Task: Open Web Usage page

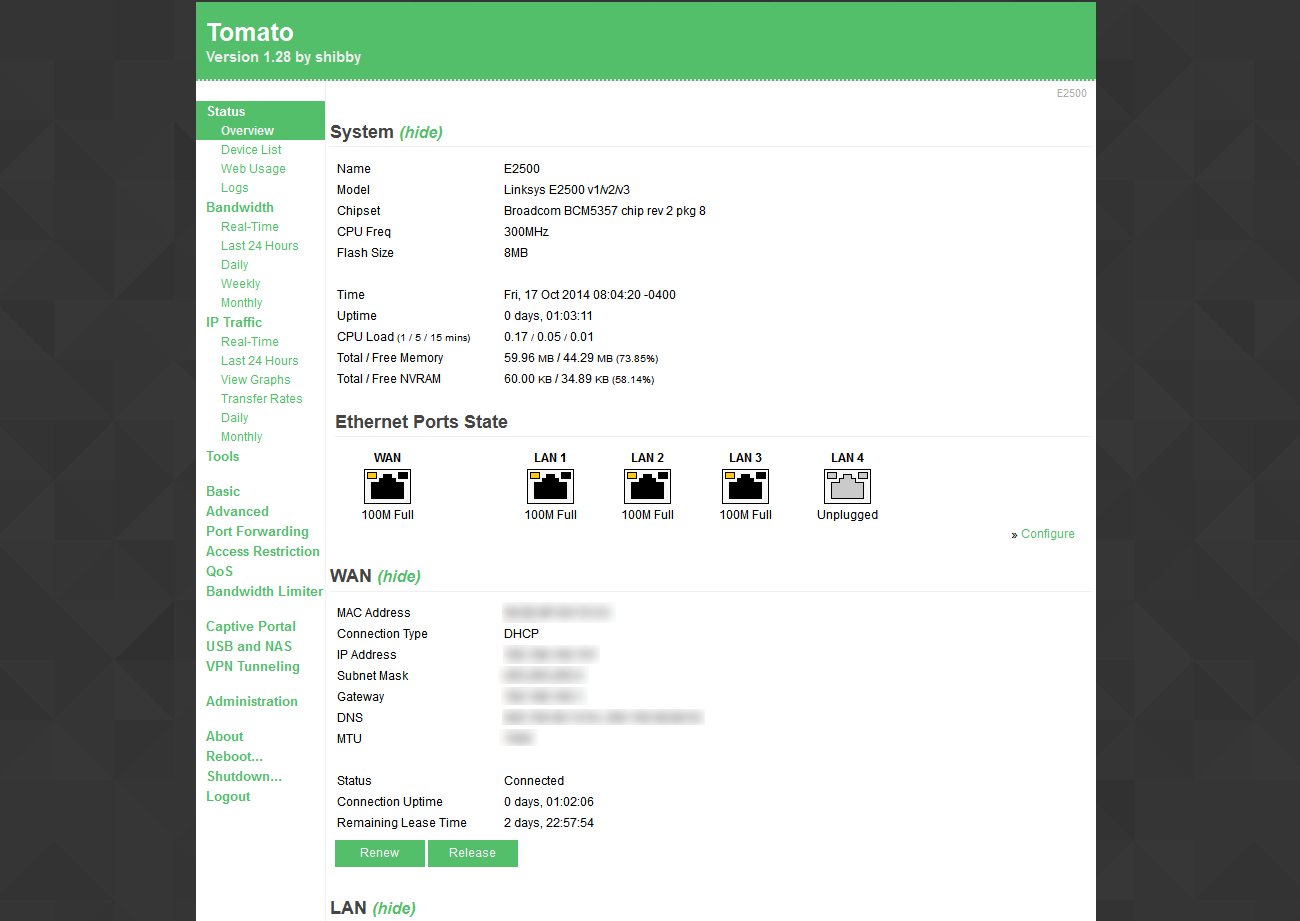Action: [253, 169]
